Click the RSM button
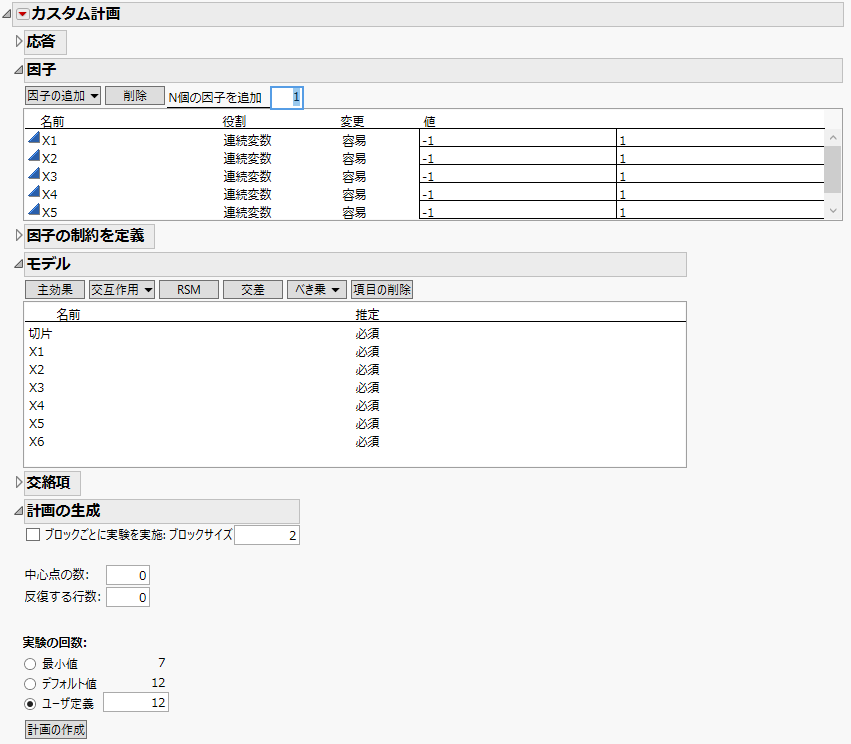Viewport: 851px width, 744px height. tap(188, 289)
